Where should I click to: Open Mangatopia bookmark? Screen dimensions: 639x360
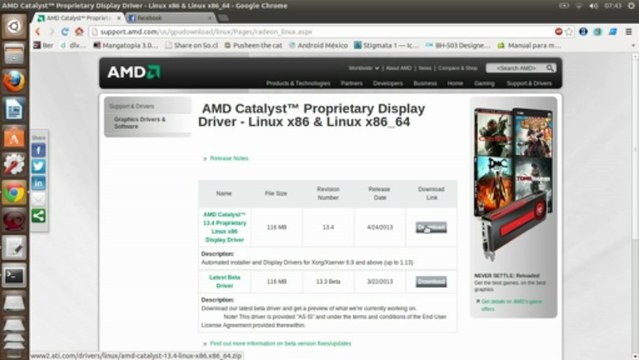click(x=126, y=45)
